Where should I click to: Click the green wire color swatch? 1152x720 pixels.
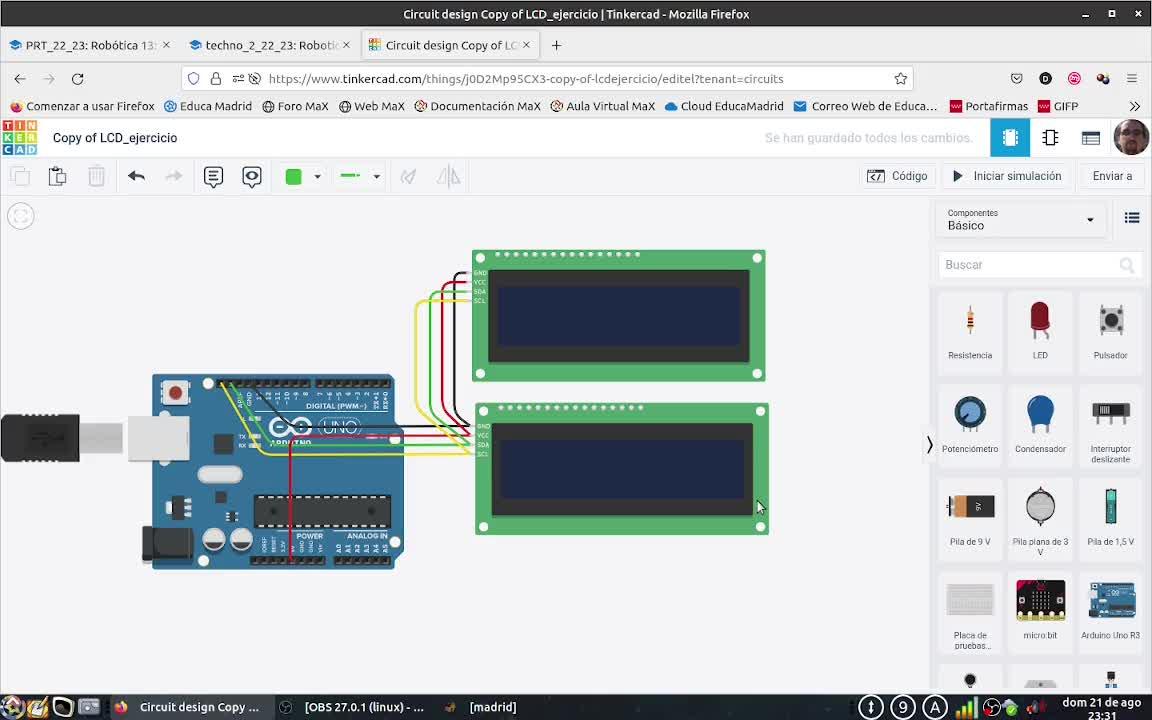click(x=293, y=176)
